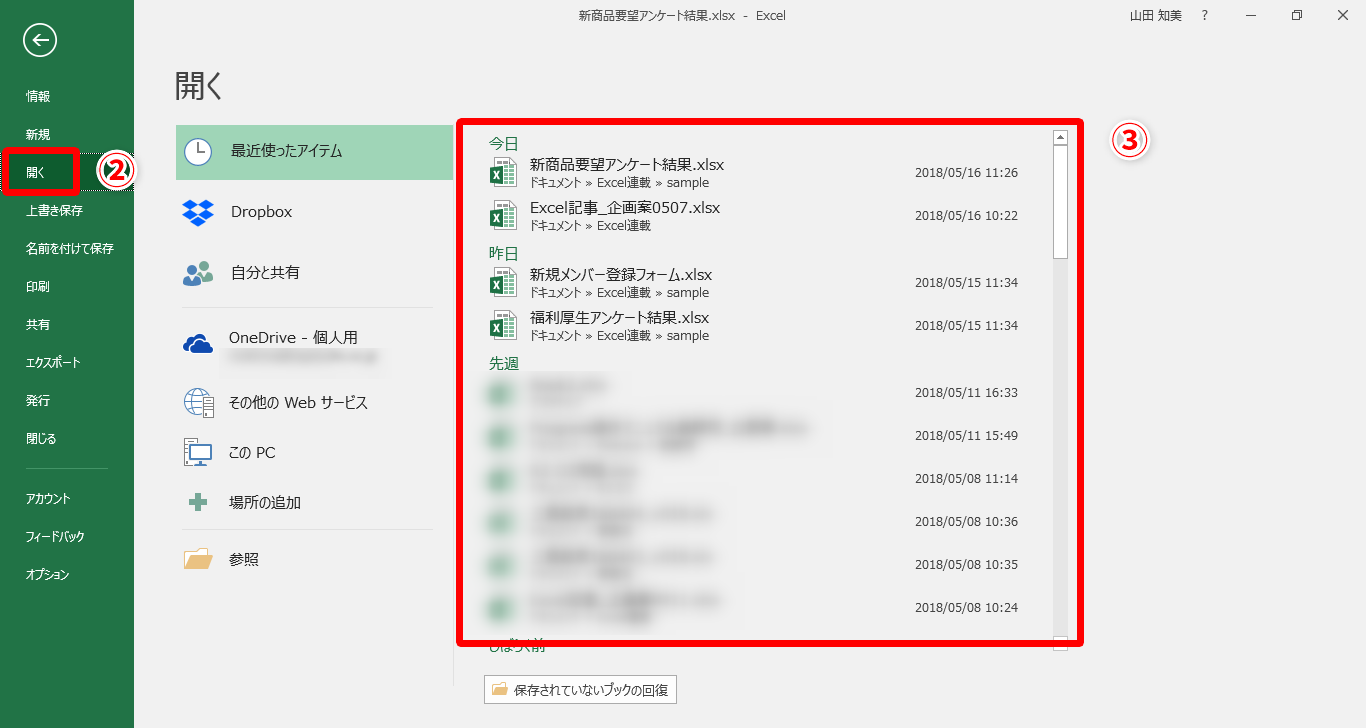Open the 自分と共有 people icon
This screenshot has height=728, width=1366.
point(198,273)
